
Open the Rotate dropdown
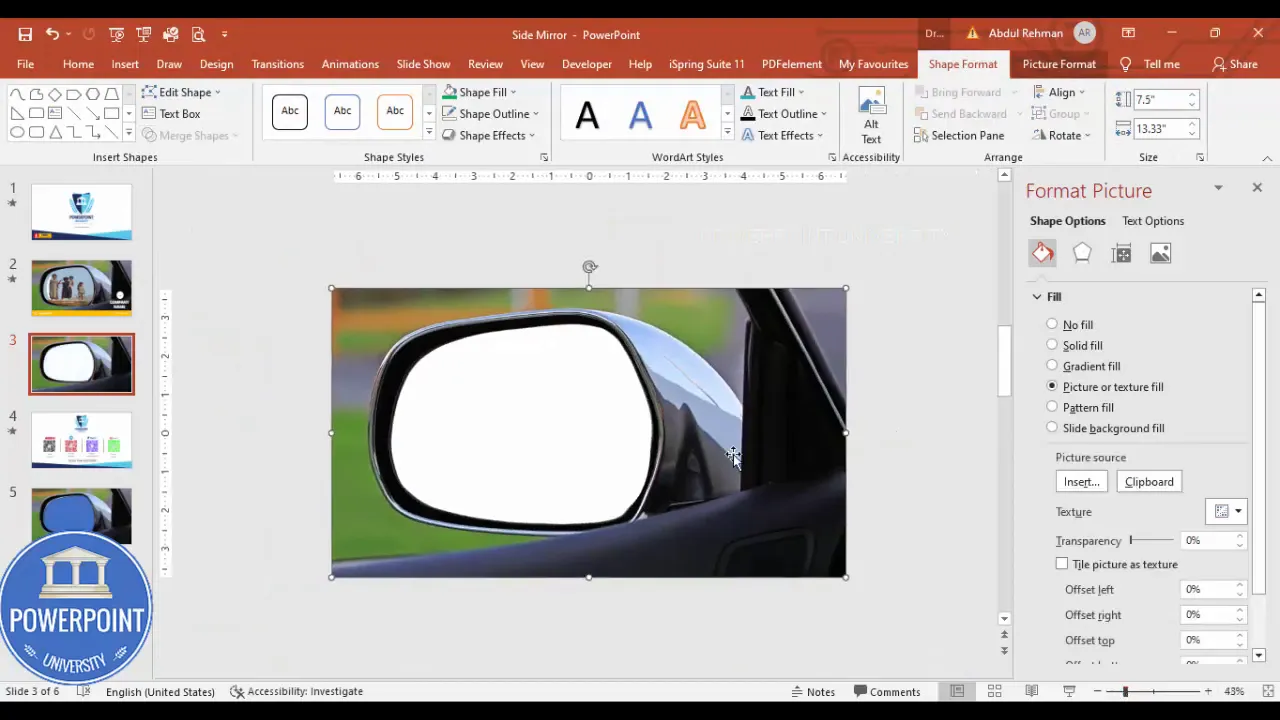1061,135
